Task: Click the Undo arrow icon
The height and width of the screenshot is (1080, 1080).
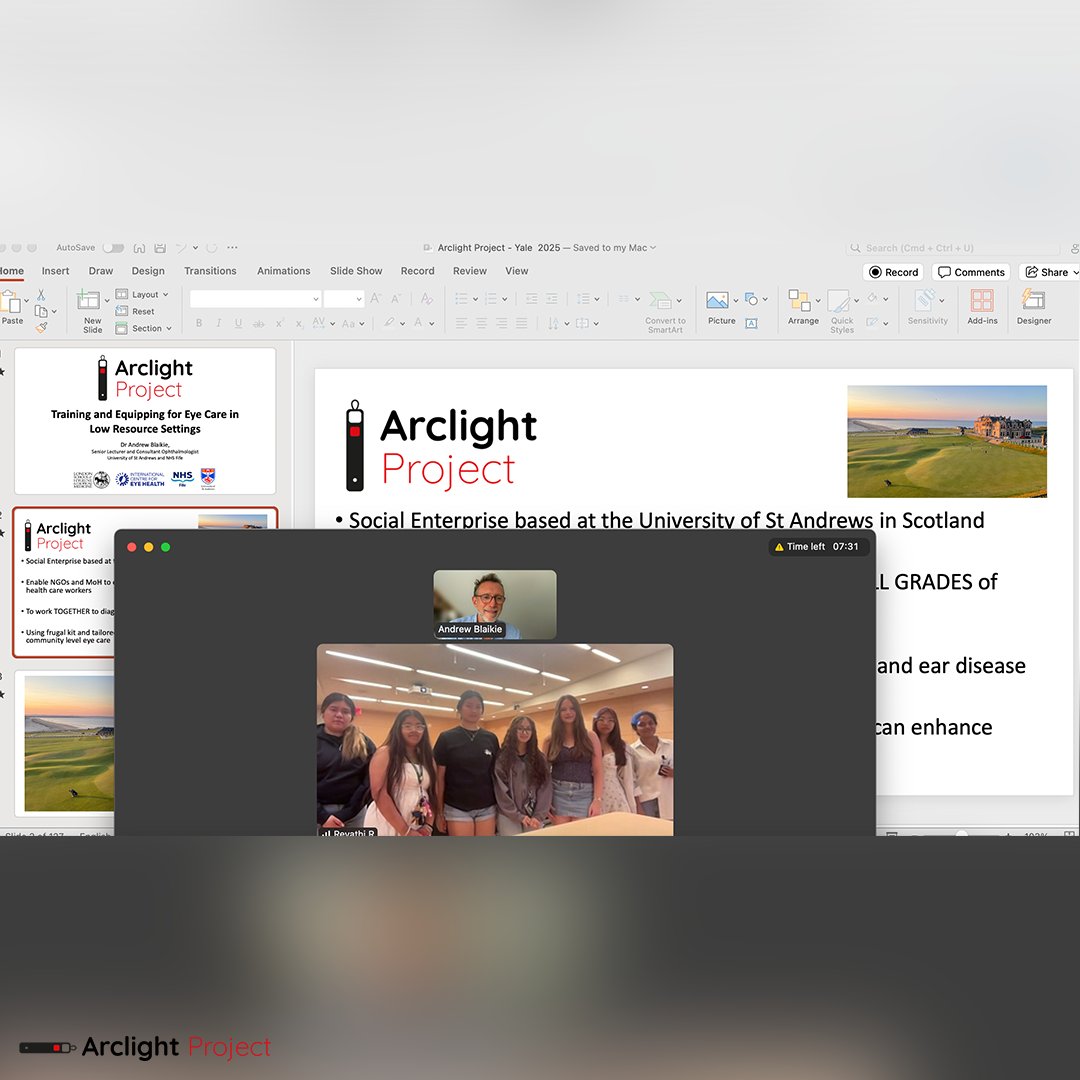Action: pos(181,248)
